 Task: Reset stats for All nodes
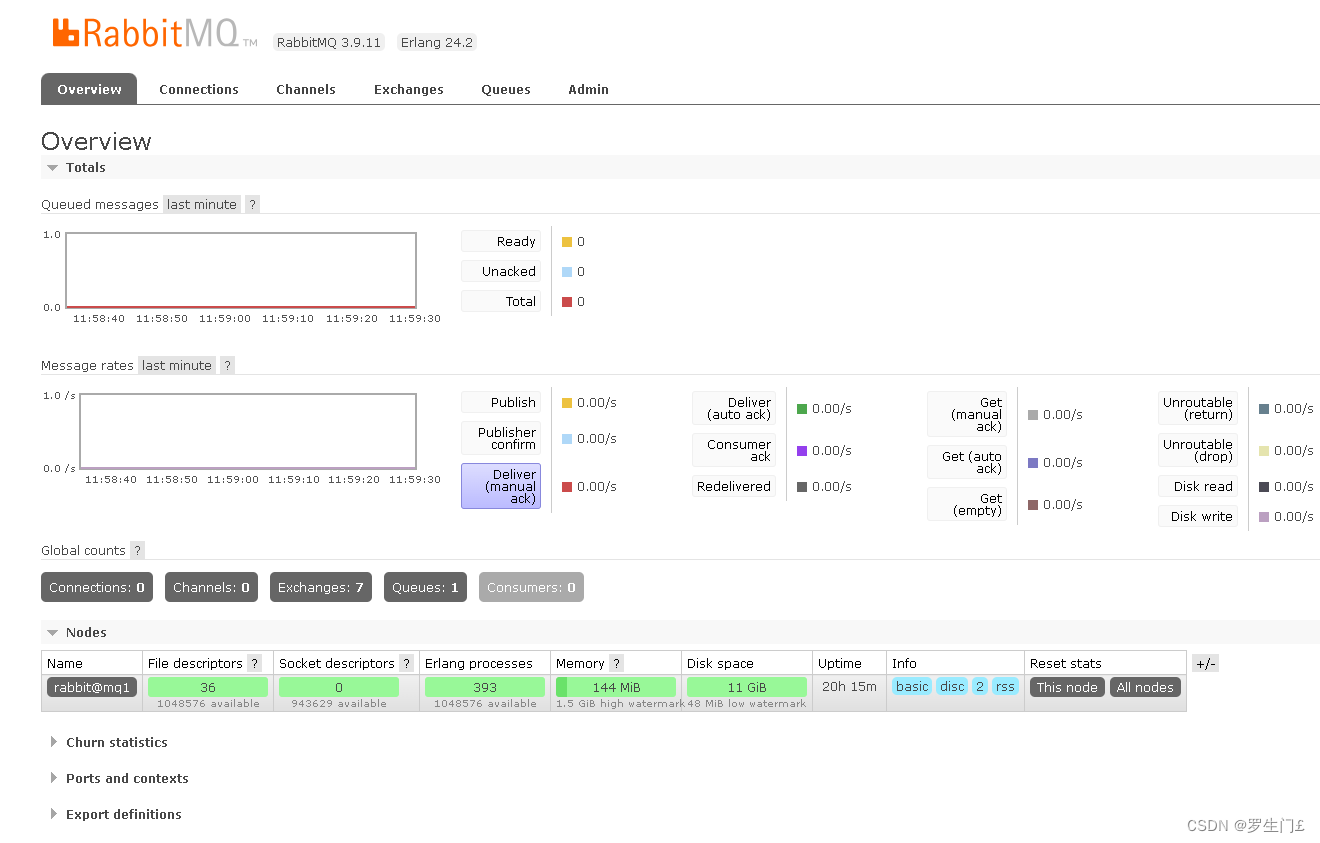1145,687
